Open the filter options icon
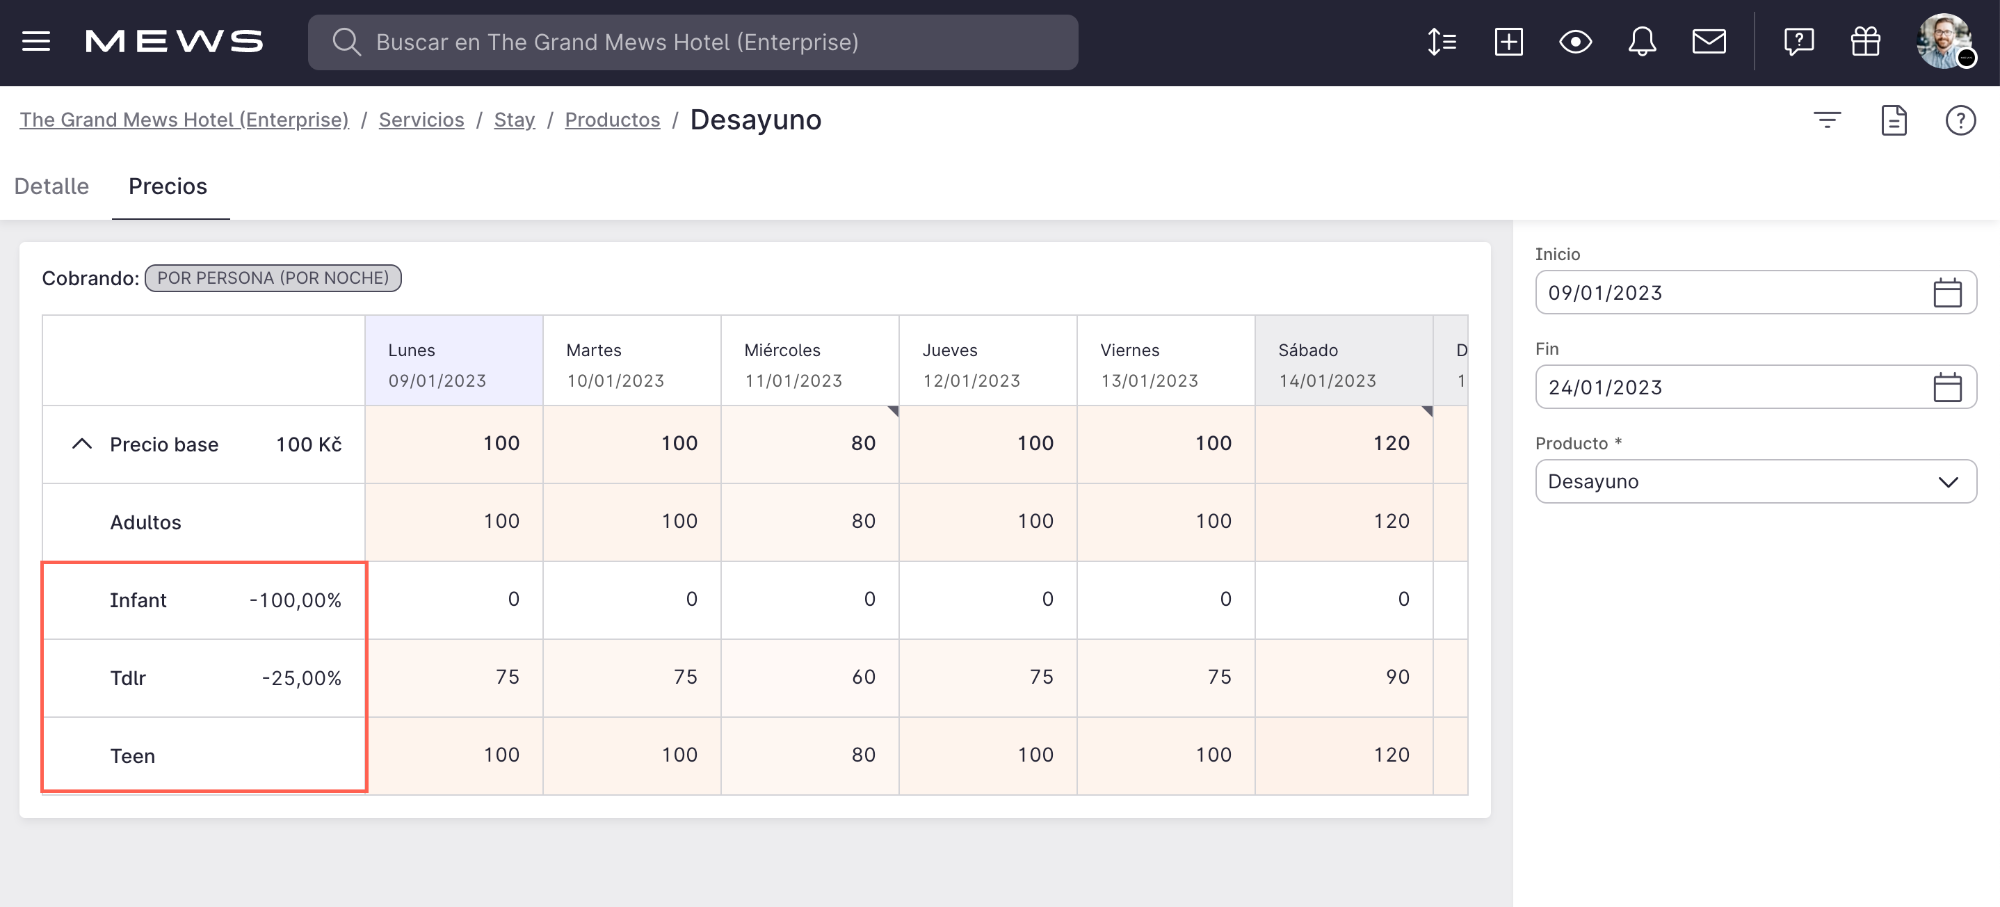Screen dimensions: 2000x907 1827,121
